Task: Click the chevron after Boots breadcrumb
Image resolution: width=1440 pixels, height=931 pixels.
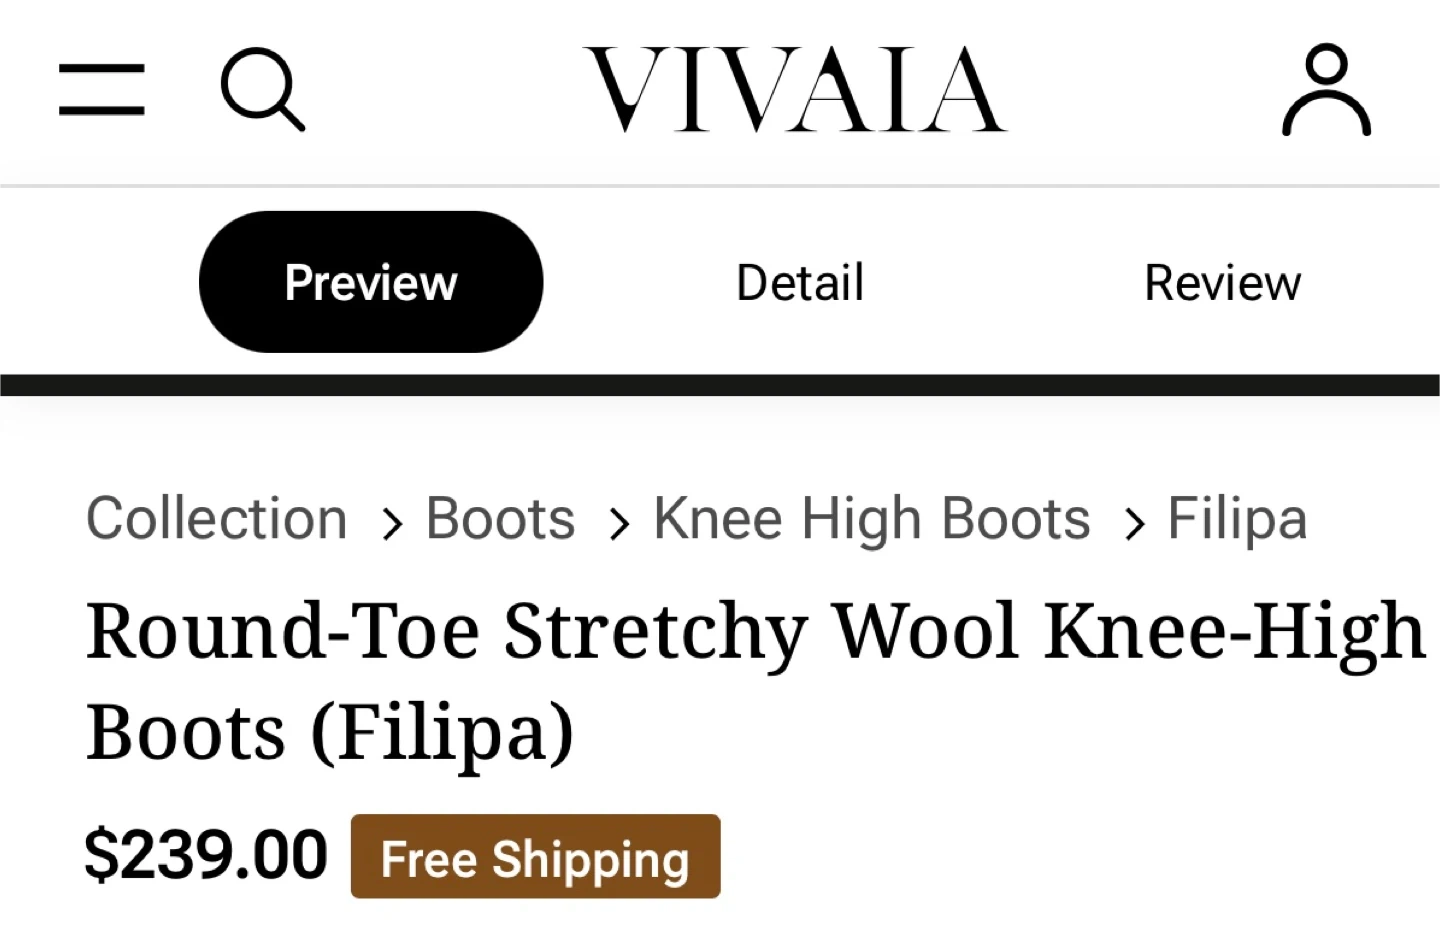Action: click(x=619, y=523)
